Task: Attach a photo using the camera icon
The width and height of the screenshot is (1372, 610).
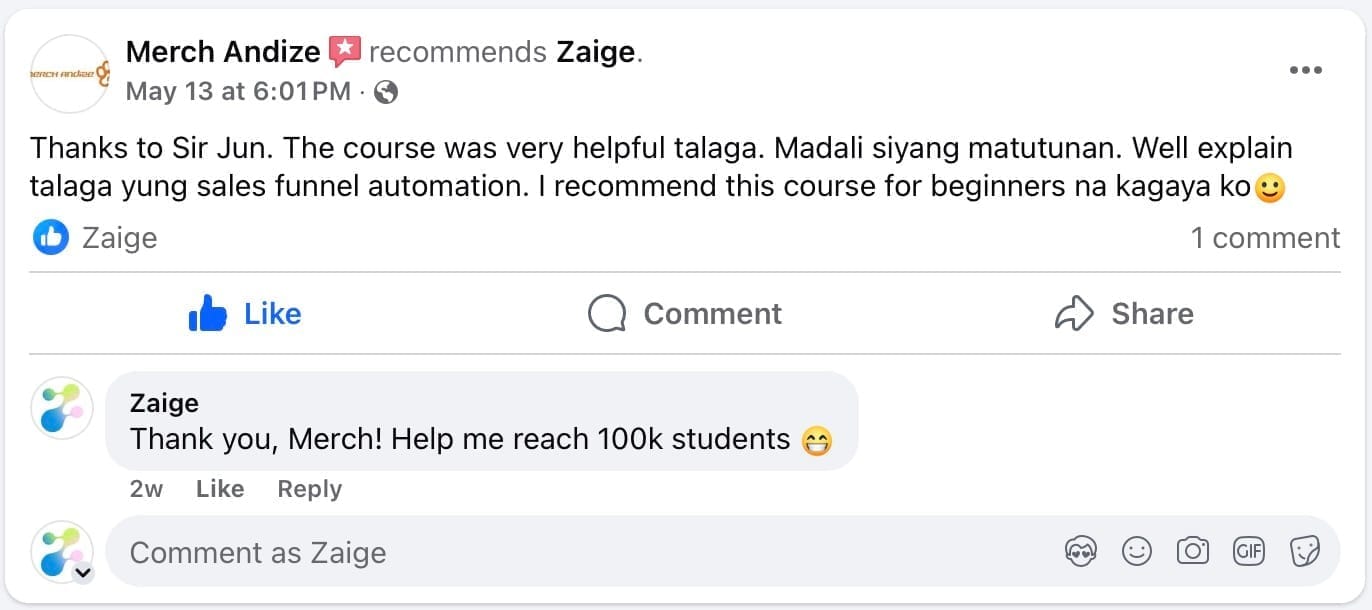Action: tap(1193, 551)
